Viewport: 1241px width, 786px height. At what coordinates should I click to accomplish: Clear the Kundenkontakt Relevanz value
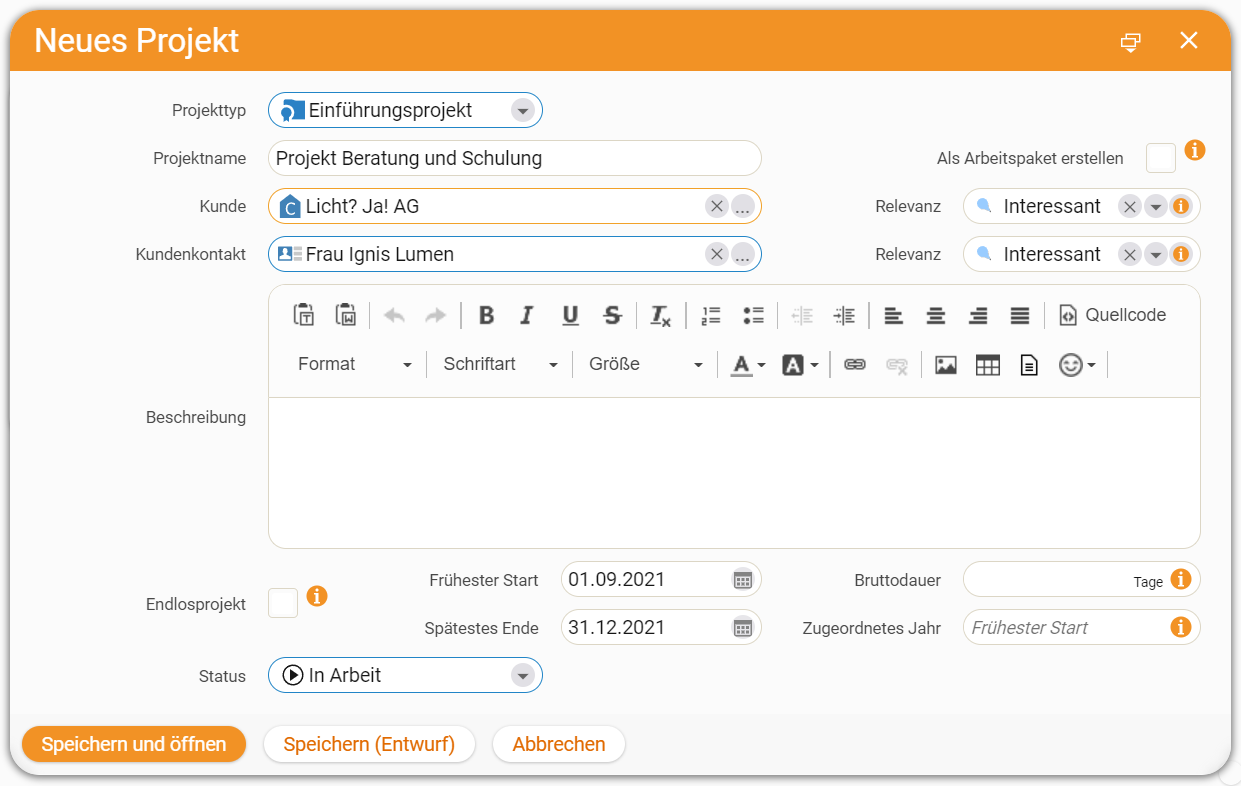point(1130,254)
